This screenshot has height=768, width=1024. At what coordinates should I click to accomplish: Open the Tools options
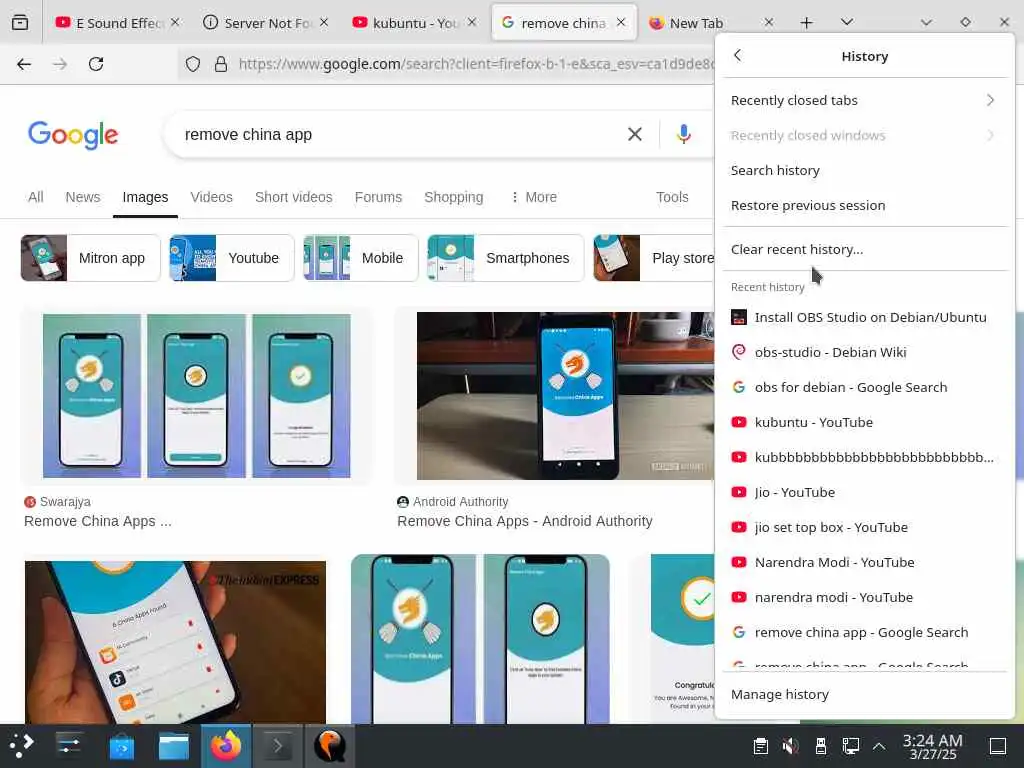672,197
